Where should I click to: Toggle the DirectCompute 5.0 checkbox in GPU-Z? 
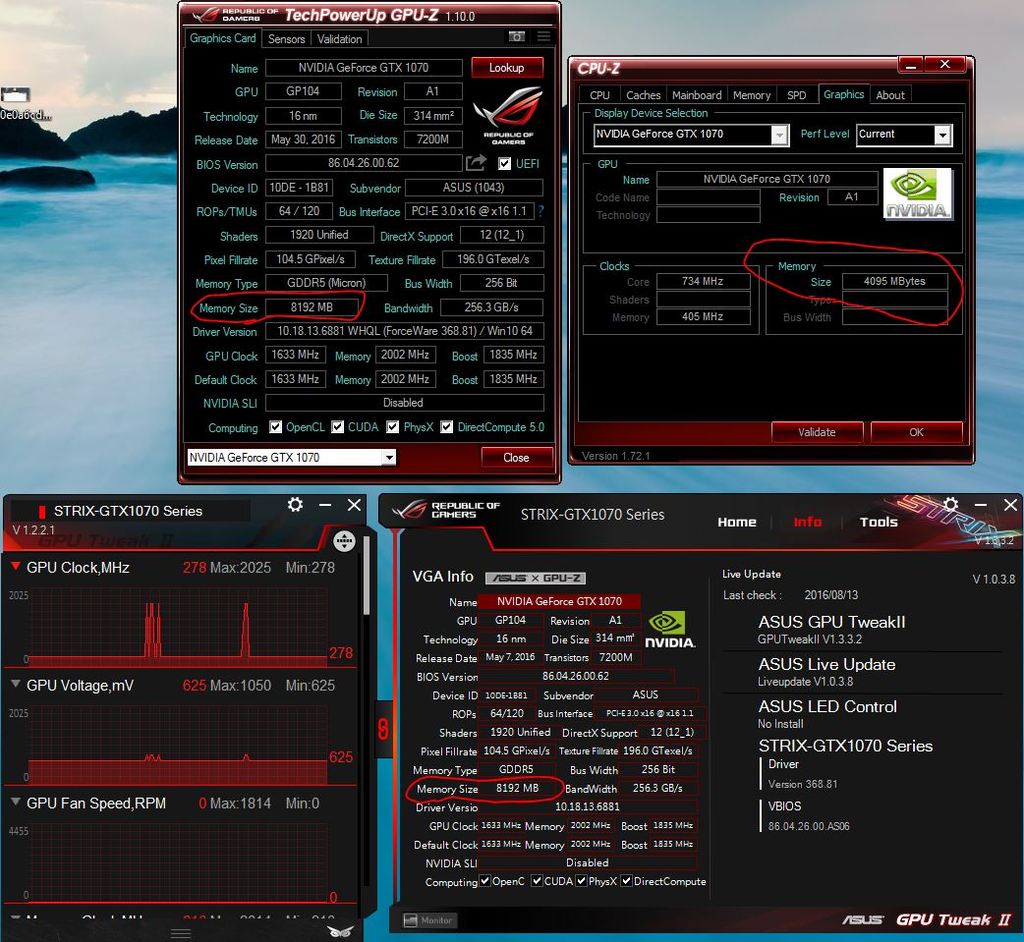[x=447, y=427]
